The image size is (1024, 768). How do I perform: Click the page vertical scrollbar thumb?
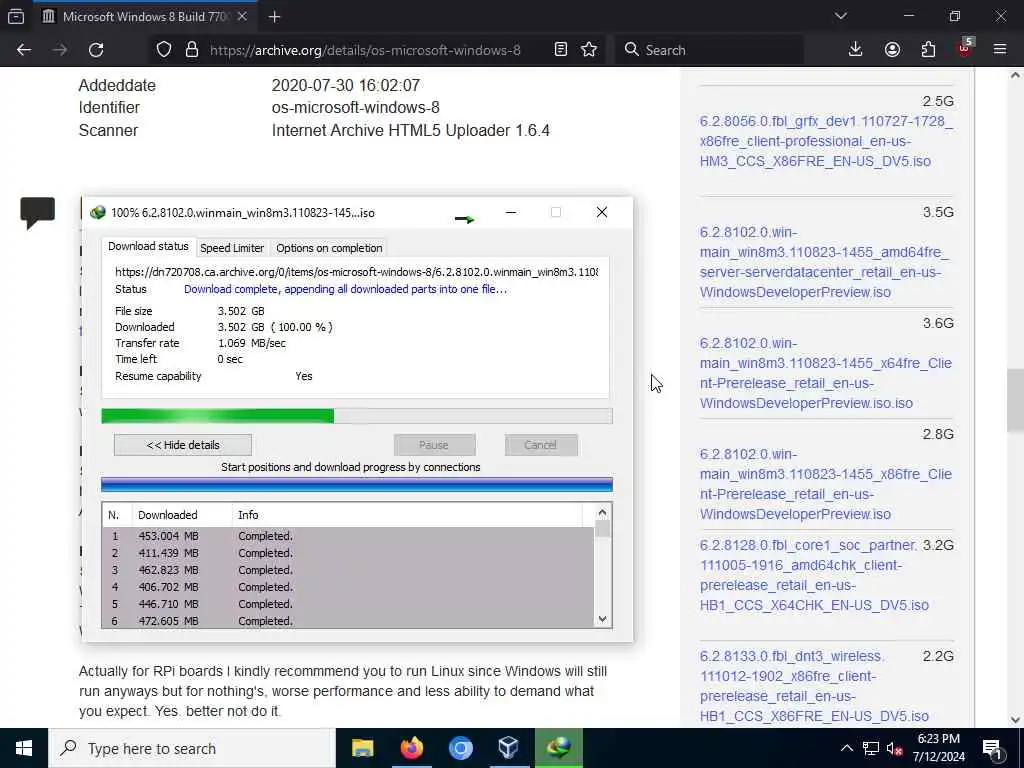[1014, 400]
